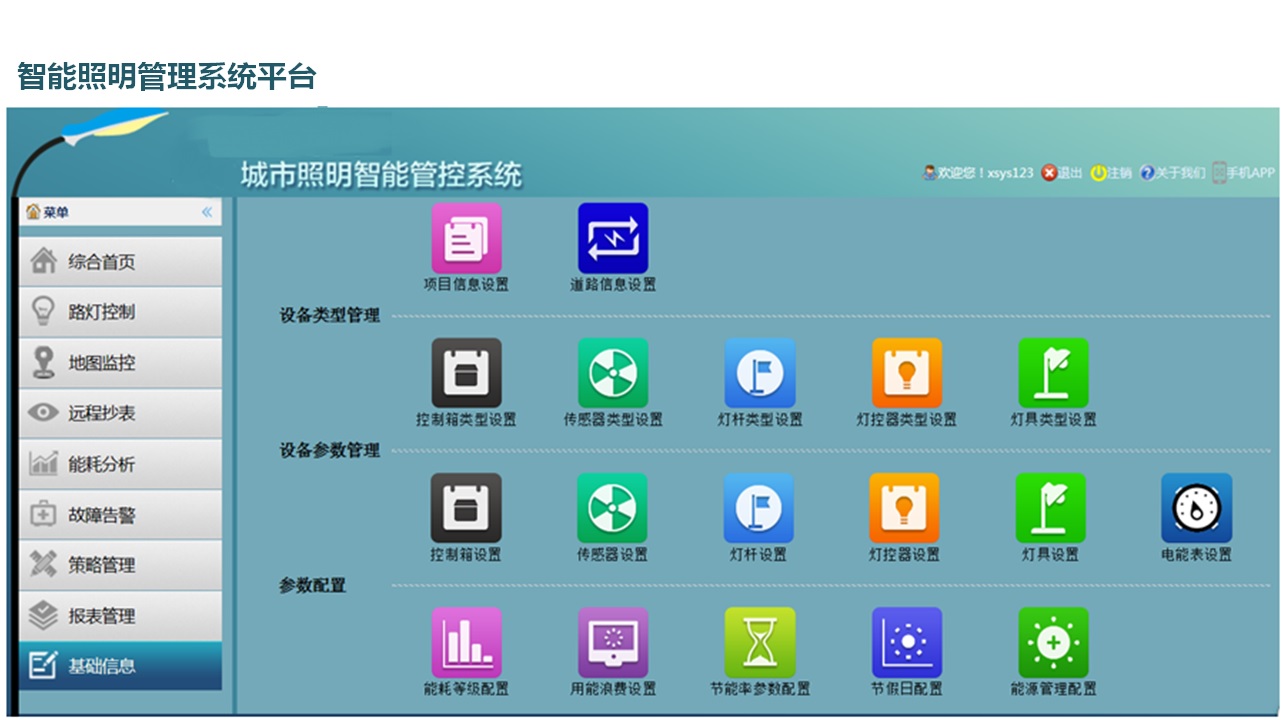The height and width of the screenshot is (720, 1288).
Task: Open the 电能表设置 gauge icon
Action: [1196, 509]
